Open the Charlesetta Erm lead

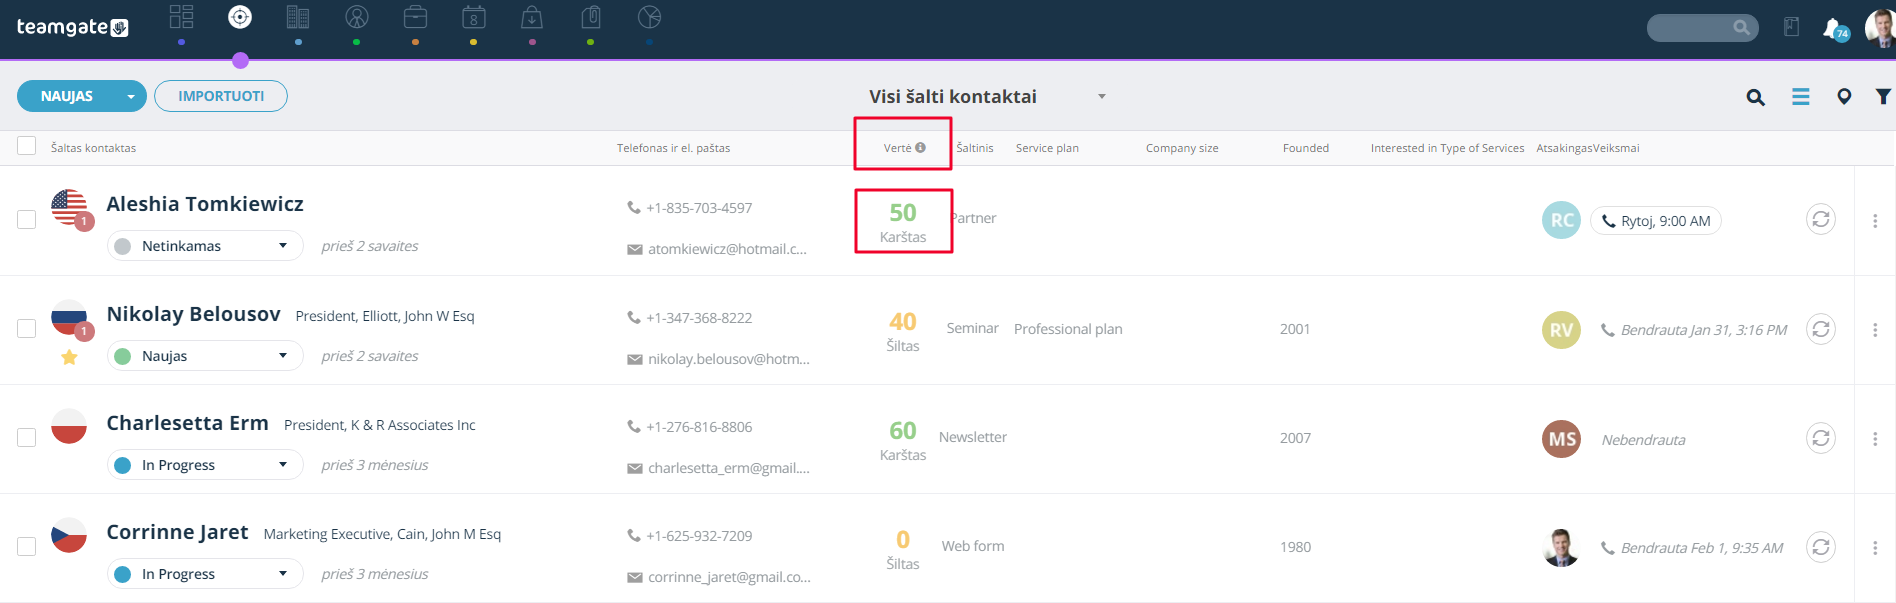188,423
